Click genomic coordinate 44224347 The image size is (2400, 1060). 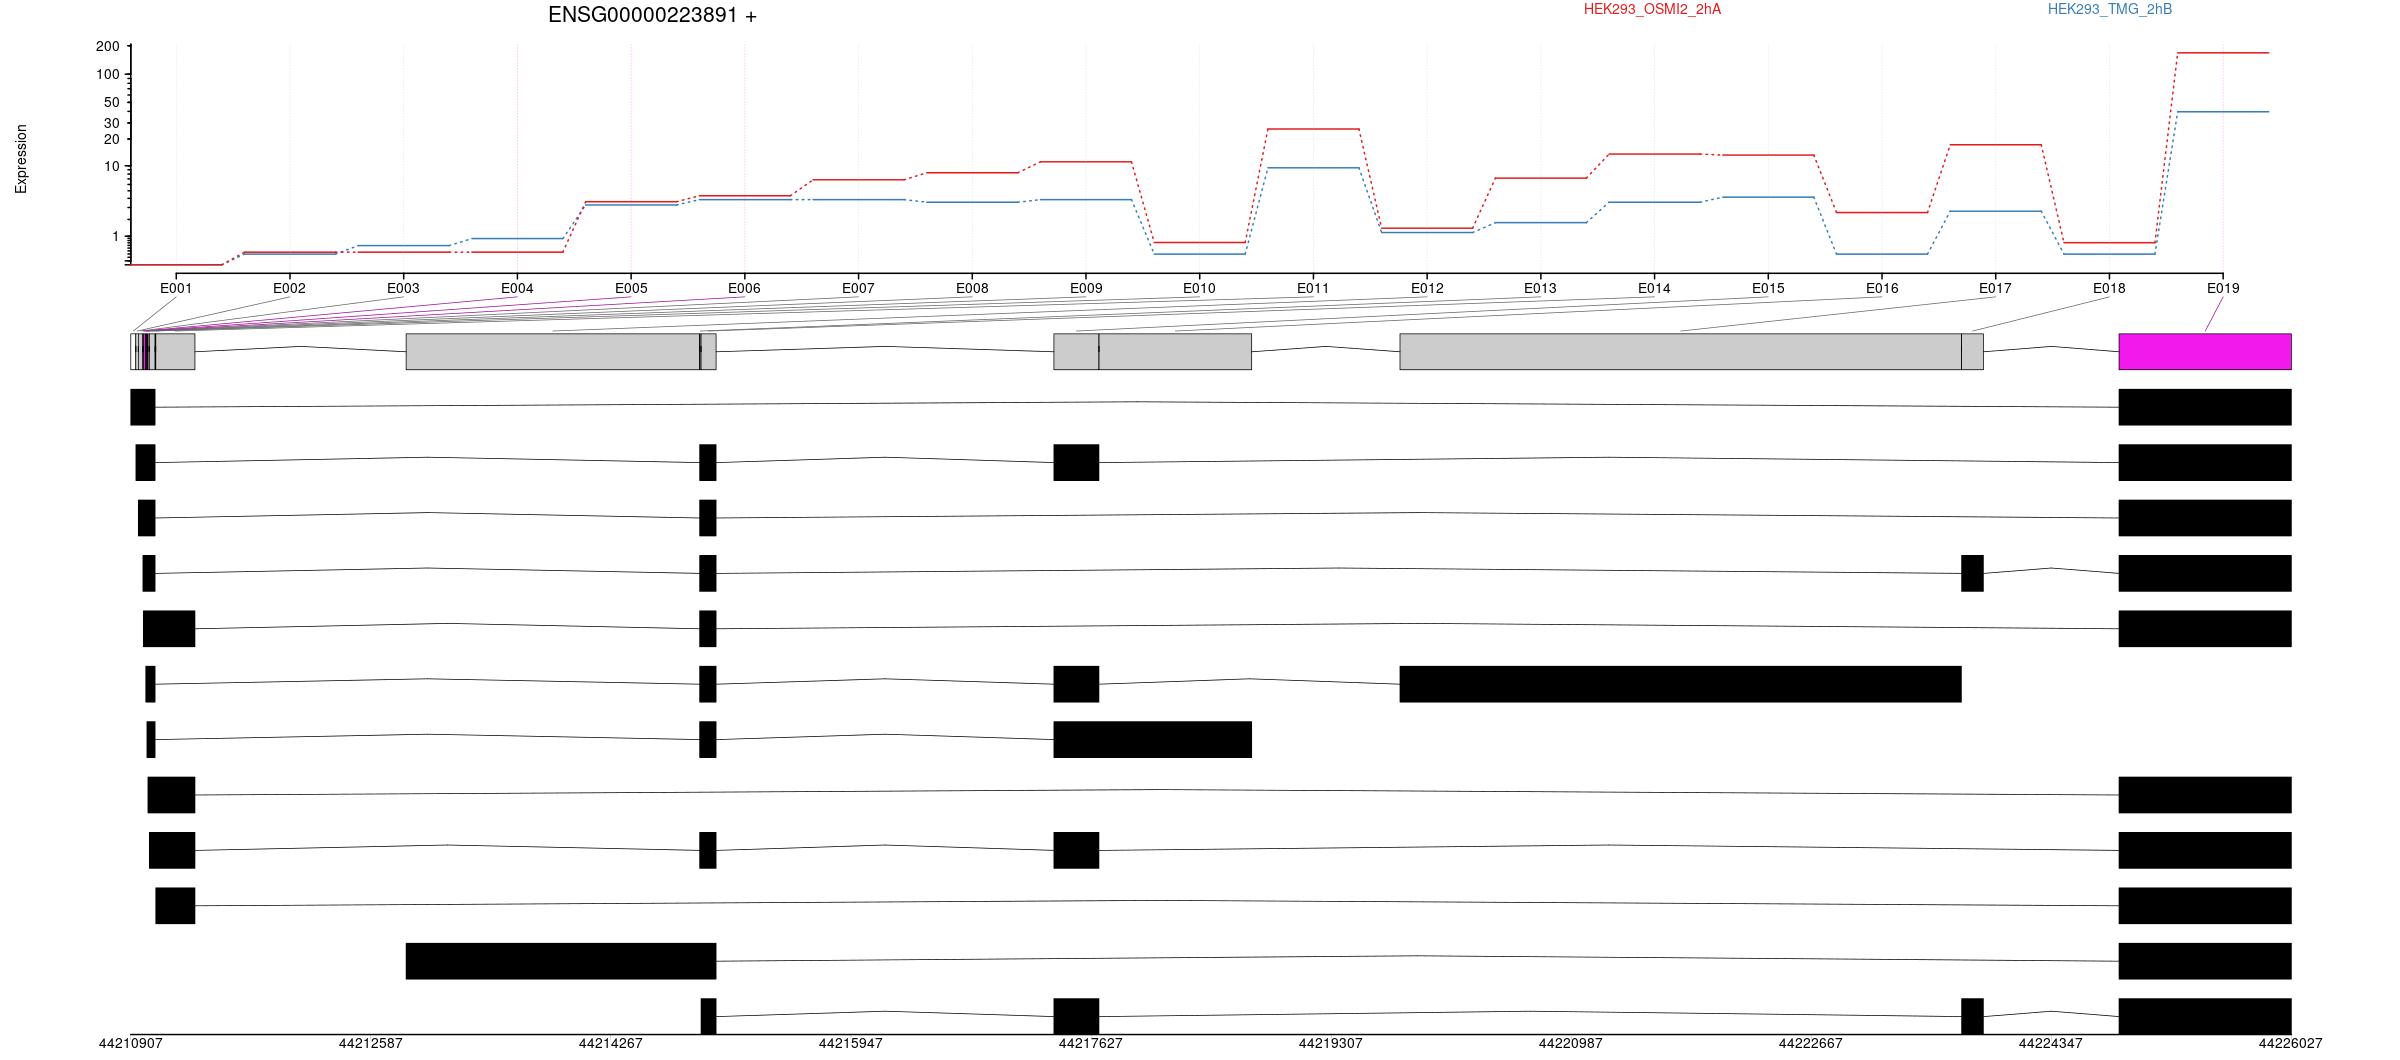[2050, 1044]
